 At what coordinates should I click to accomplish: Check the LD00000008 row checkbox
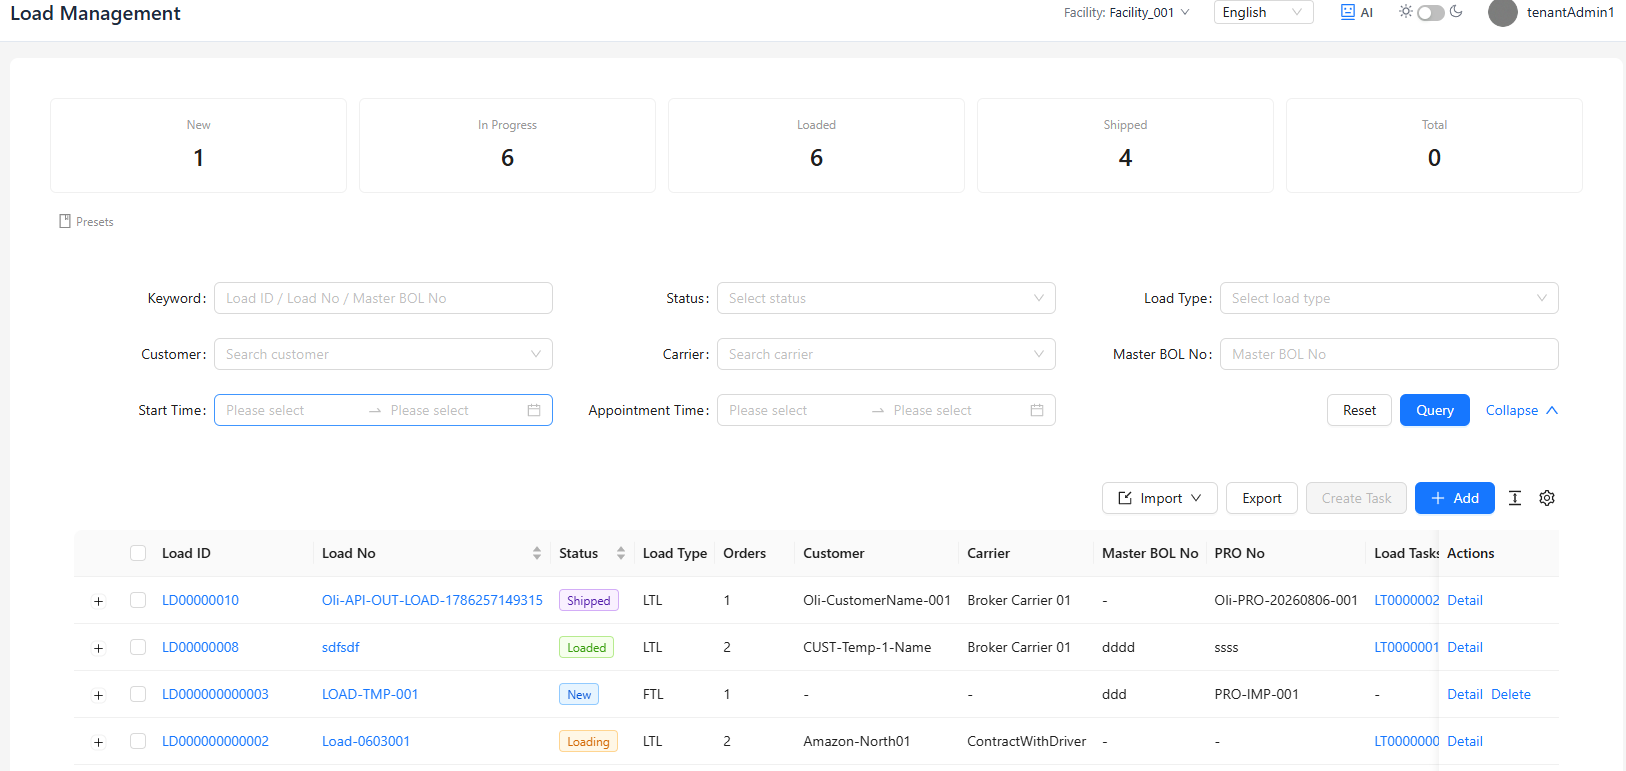[138, 647]
